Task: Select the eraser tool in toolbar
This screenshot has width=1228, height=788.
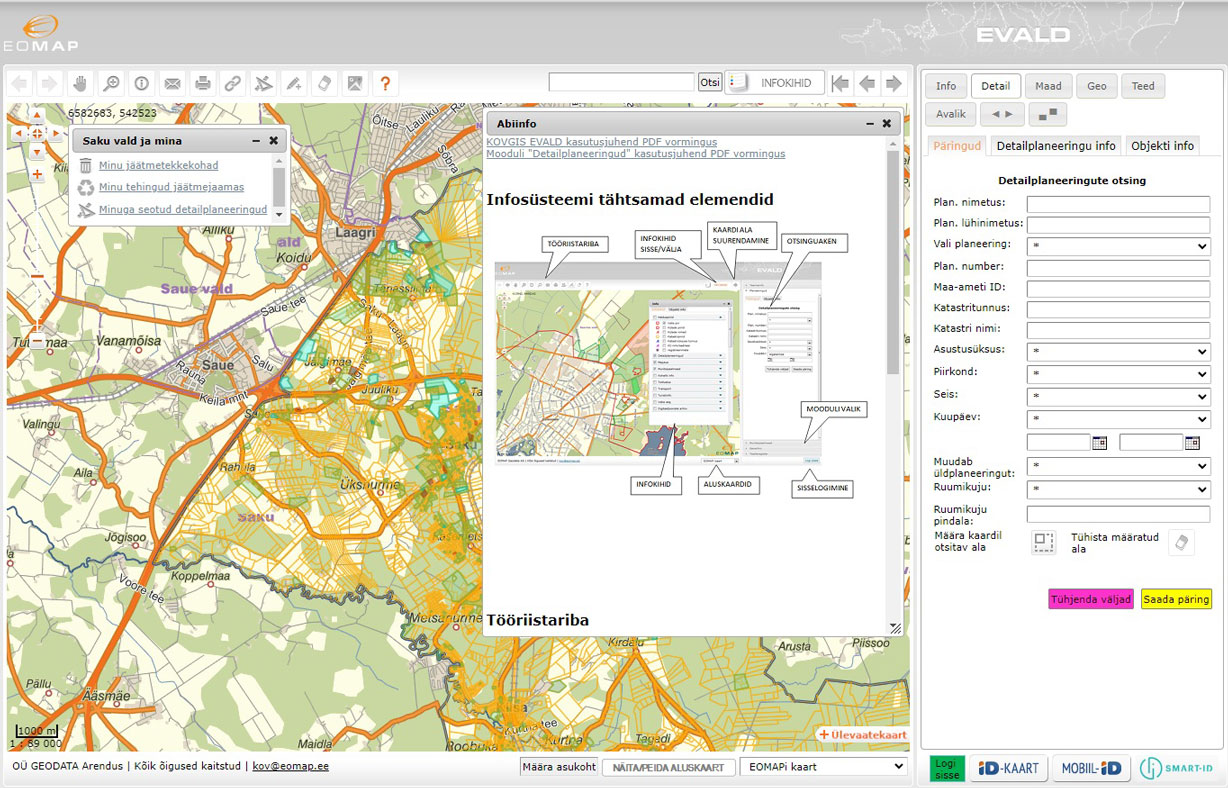Action: click(324, 83)
